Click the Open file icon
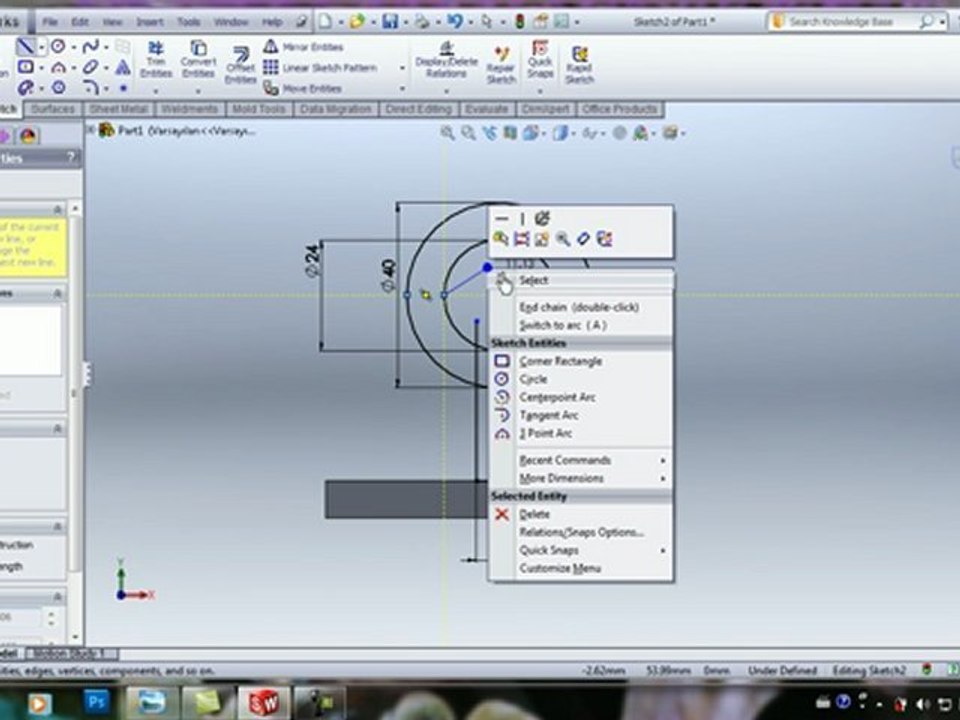The width and height of the screenshot is (960, 720). click(356, 22)
